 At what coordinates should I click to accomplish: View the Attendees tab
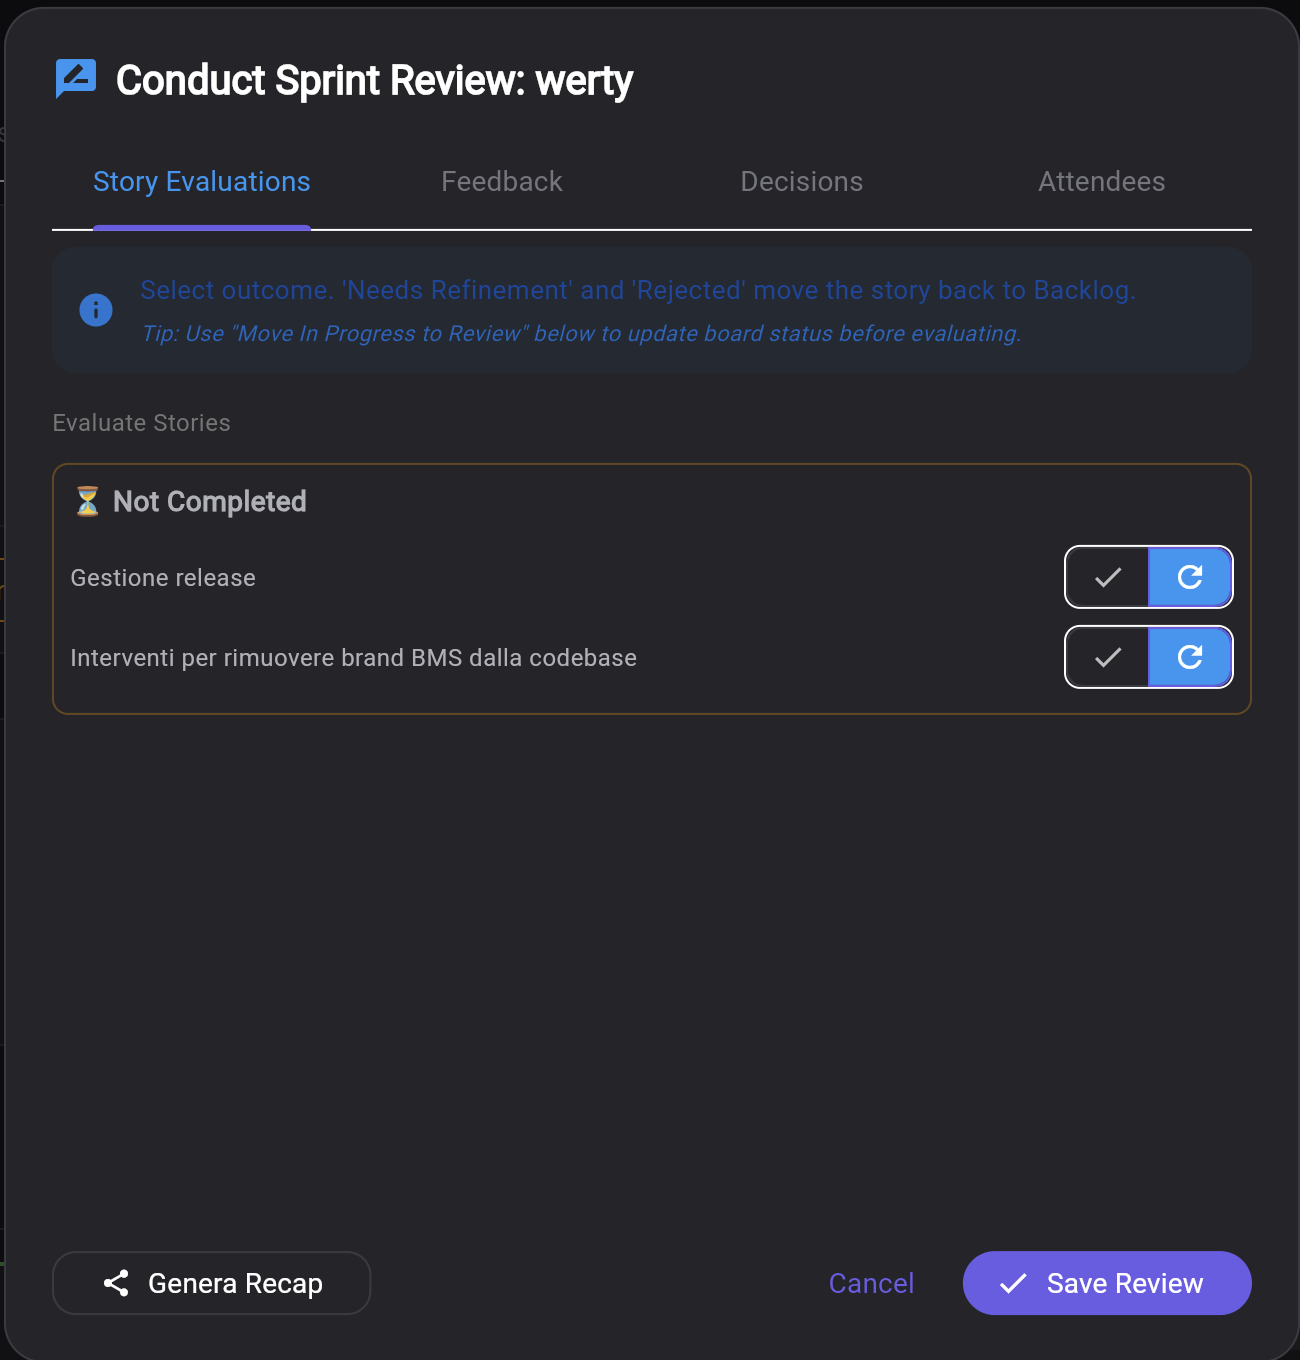coord(1101,182)
